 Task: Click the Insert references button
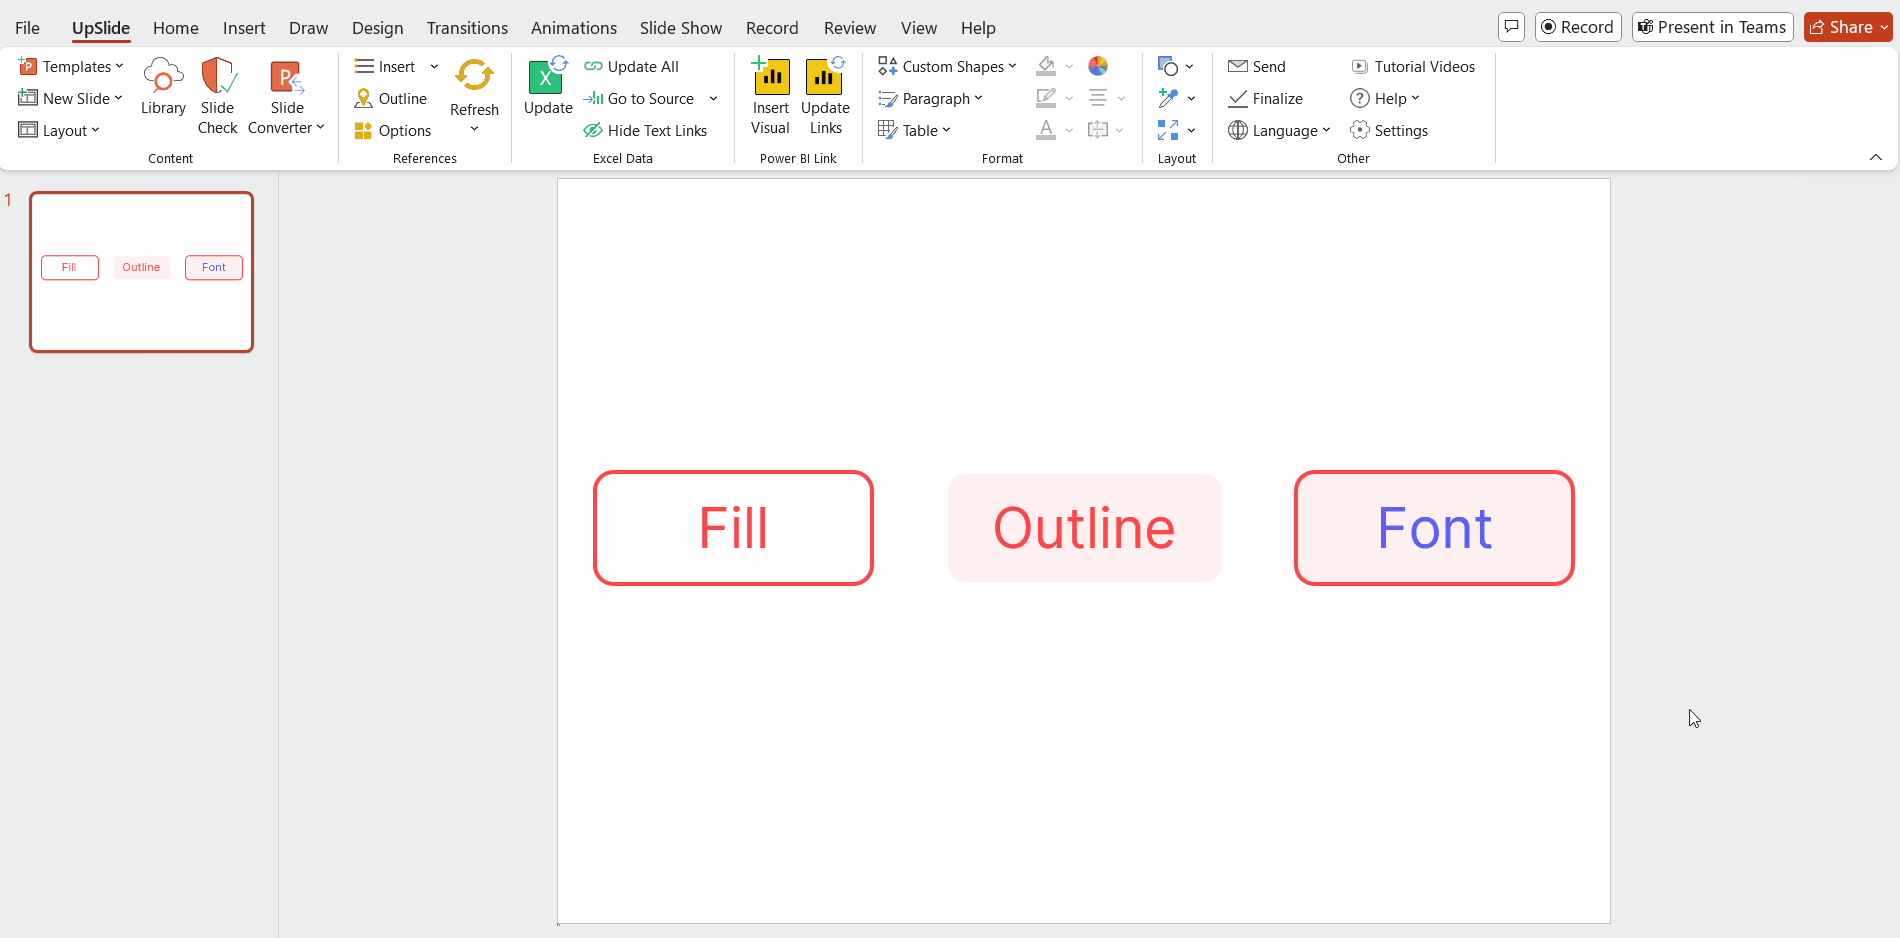coord(386,66)
